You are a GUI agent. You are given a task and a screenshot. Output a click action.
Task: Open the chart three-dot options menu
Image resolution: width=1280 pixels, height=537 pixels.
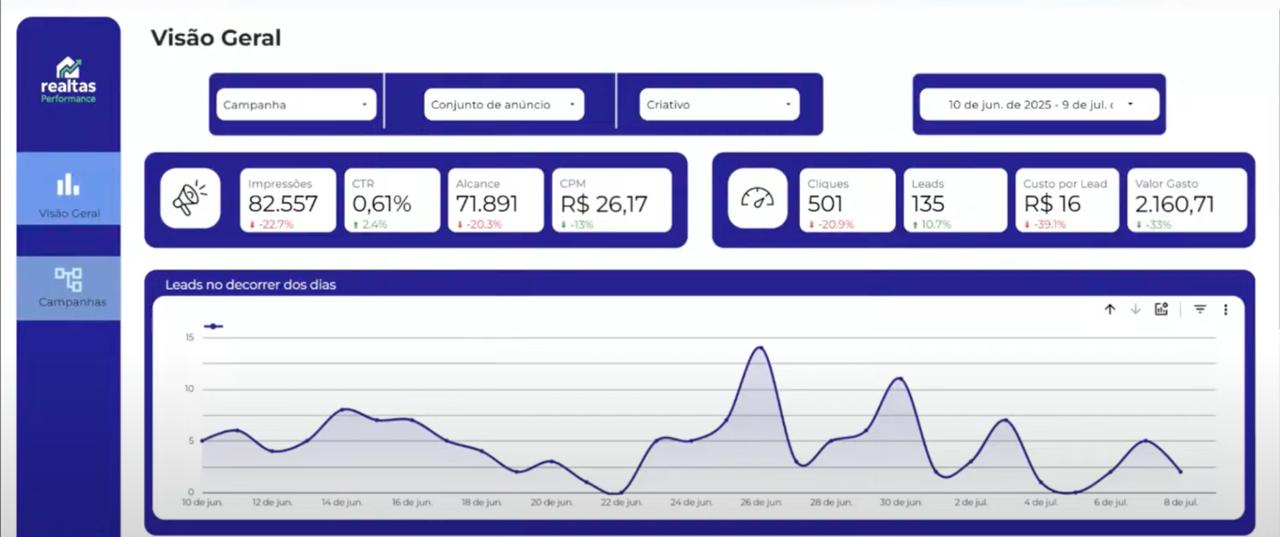tap(1225, 310)
